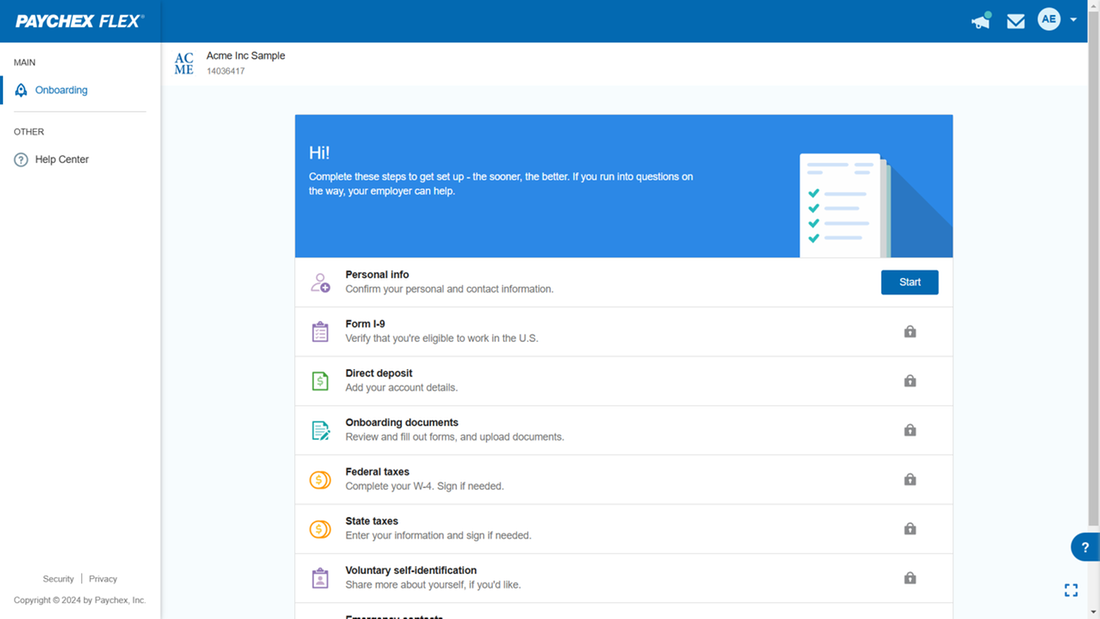Click the State taxes coin icon
Image resolution: width=1100 pixels, height=619 pixels.
[x=320, y=529]
